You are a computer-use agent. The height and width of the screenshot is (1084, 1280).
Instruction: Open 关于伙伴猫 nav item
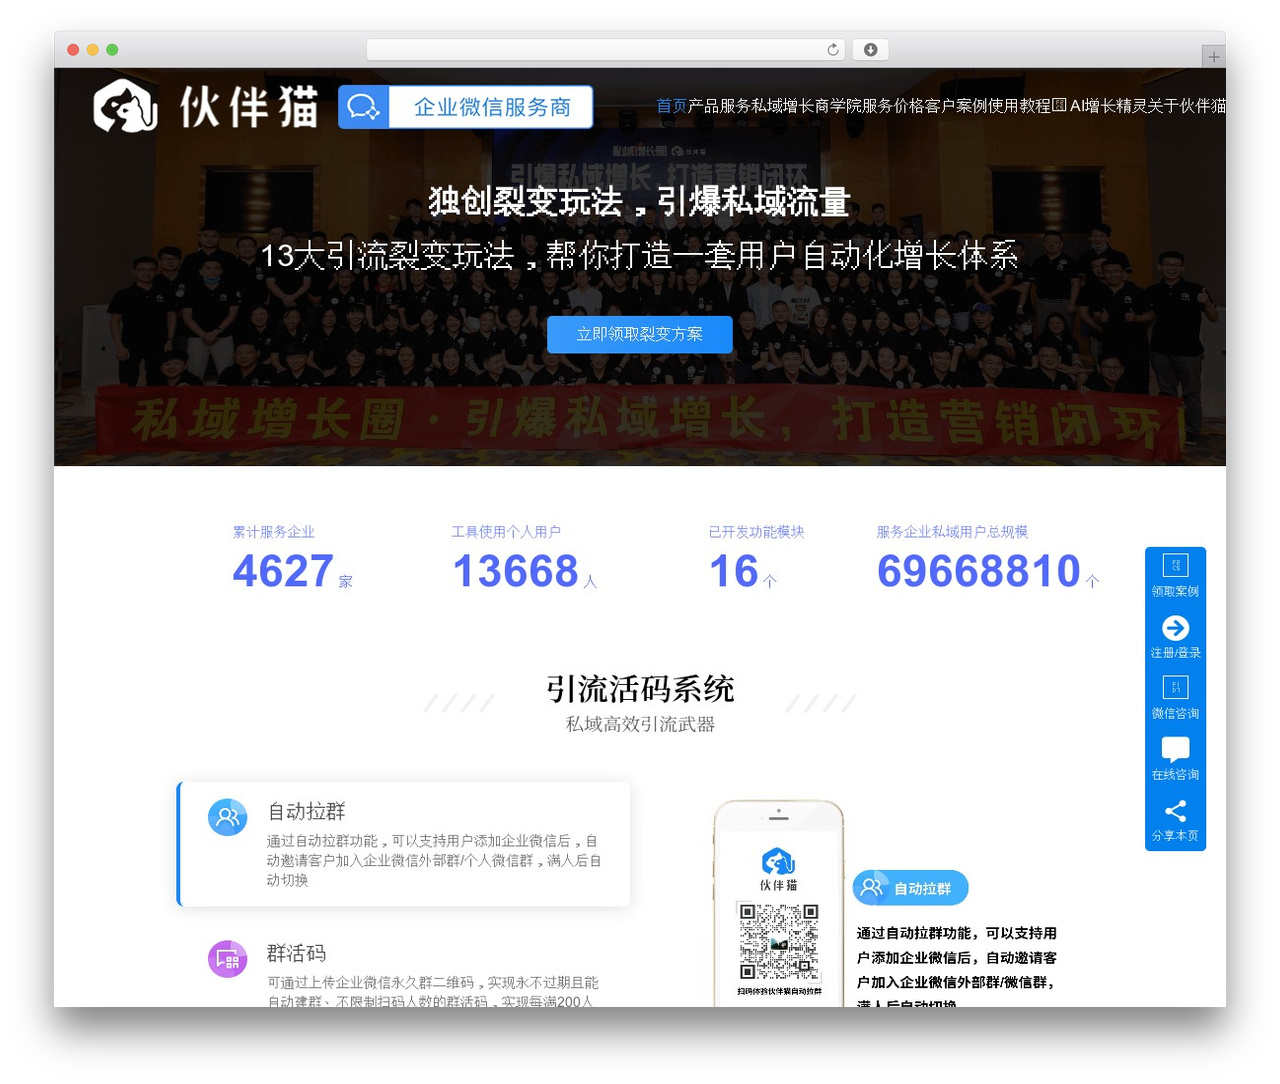[x=1187, y=106]
